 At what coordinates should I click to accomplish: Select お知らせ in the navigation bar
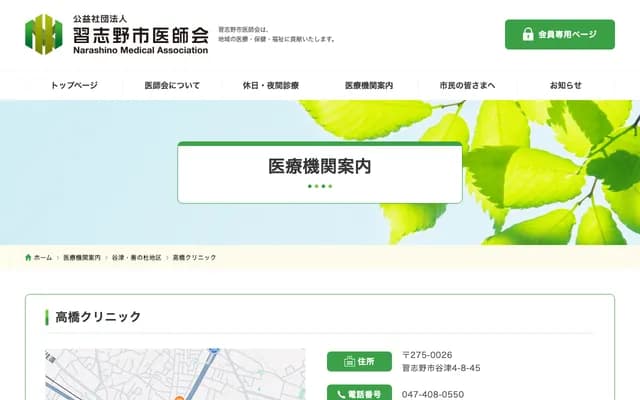point(565,86)
